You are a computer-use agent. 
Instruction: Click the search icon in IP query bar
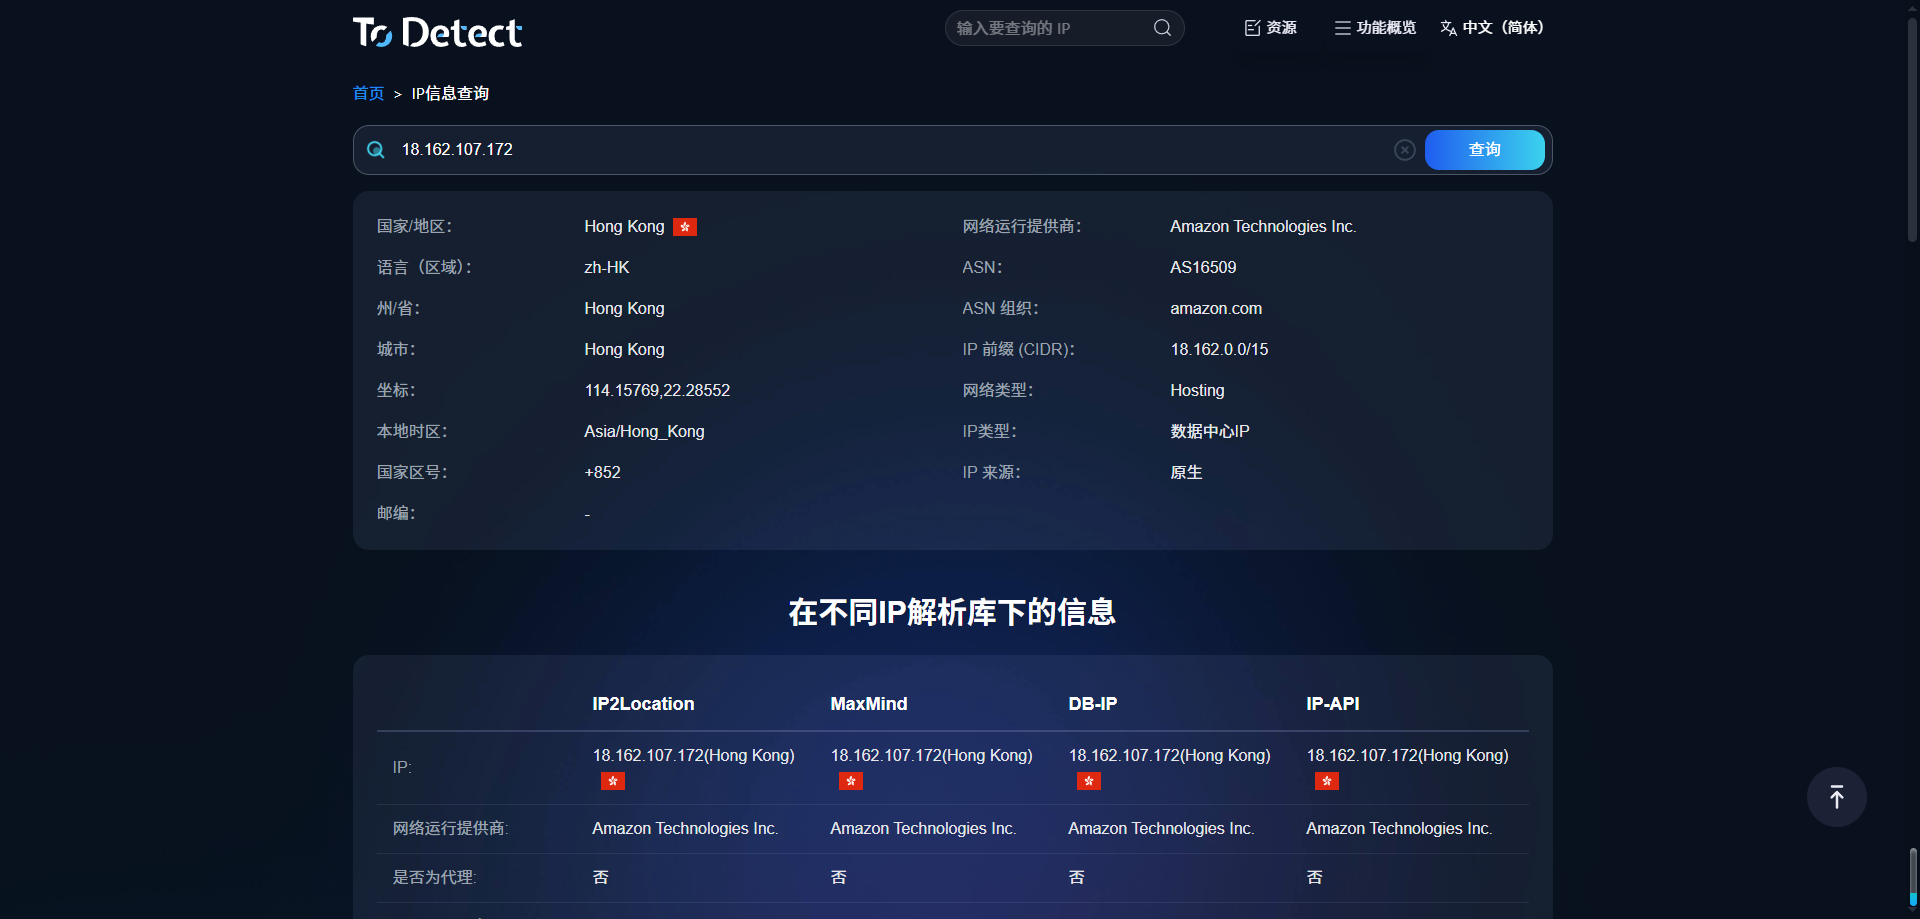tap(376, 150)
